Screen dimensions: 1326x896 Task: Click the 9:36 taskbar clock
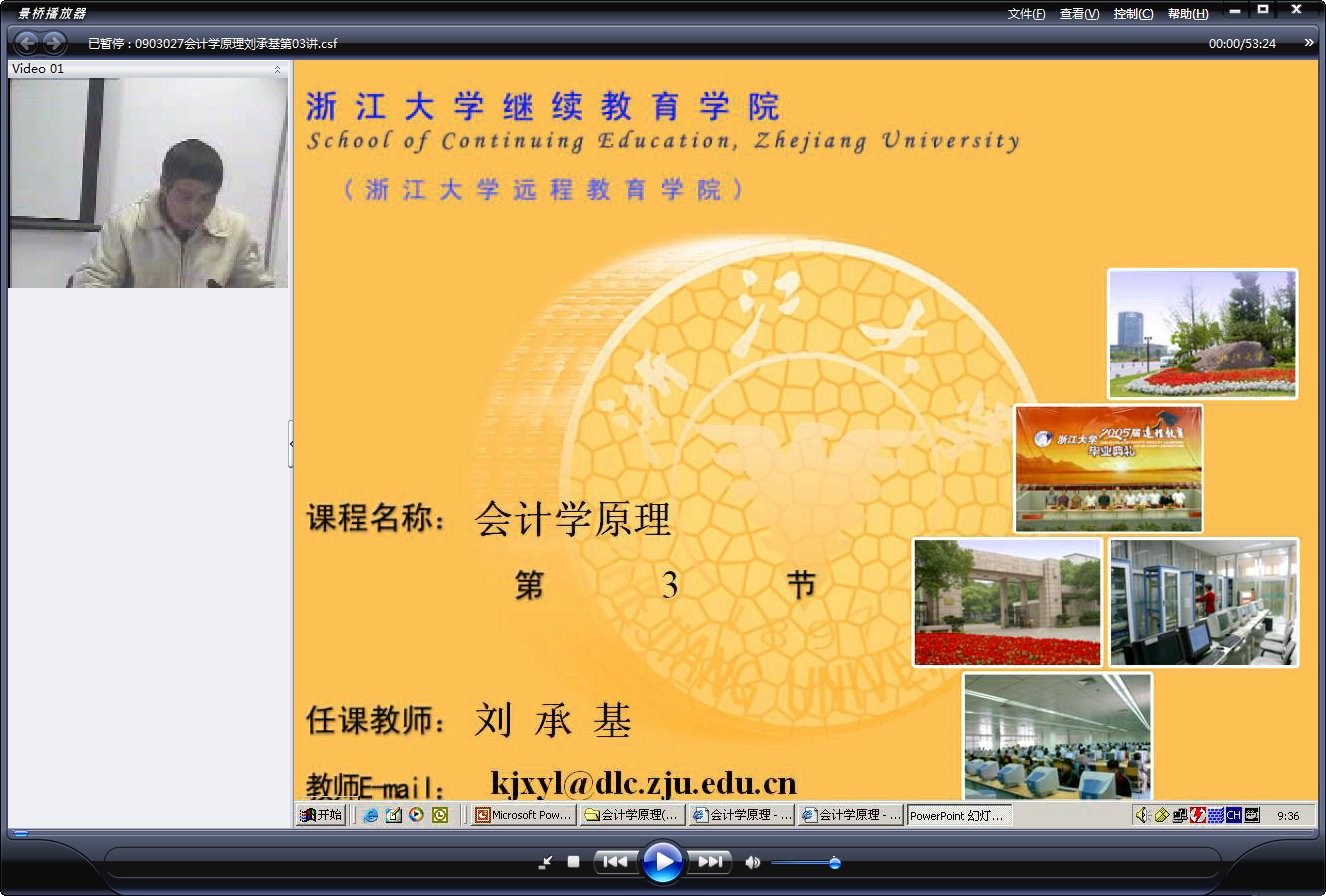[1288, 816]
